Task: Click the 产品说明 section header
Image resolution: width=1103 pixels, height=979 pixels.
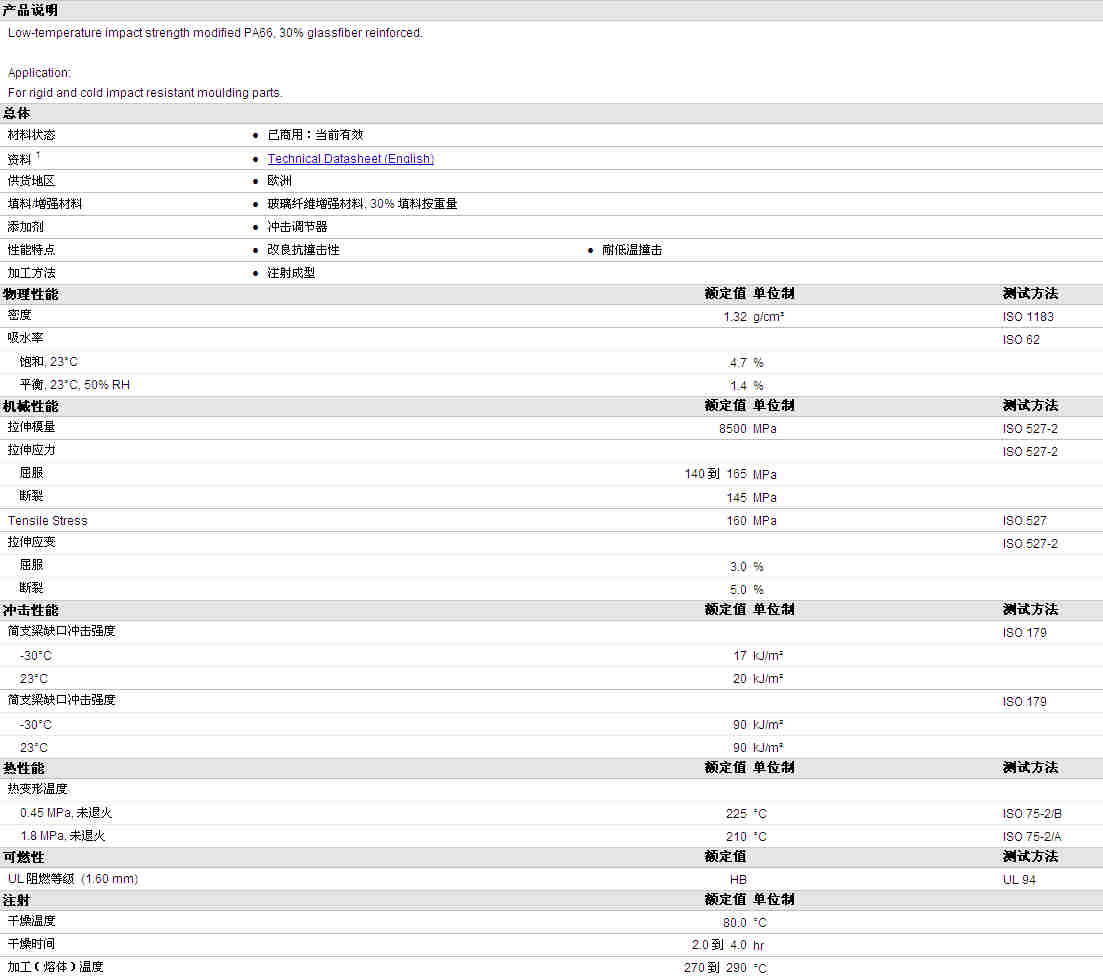Action: (30, 10)
